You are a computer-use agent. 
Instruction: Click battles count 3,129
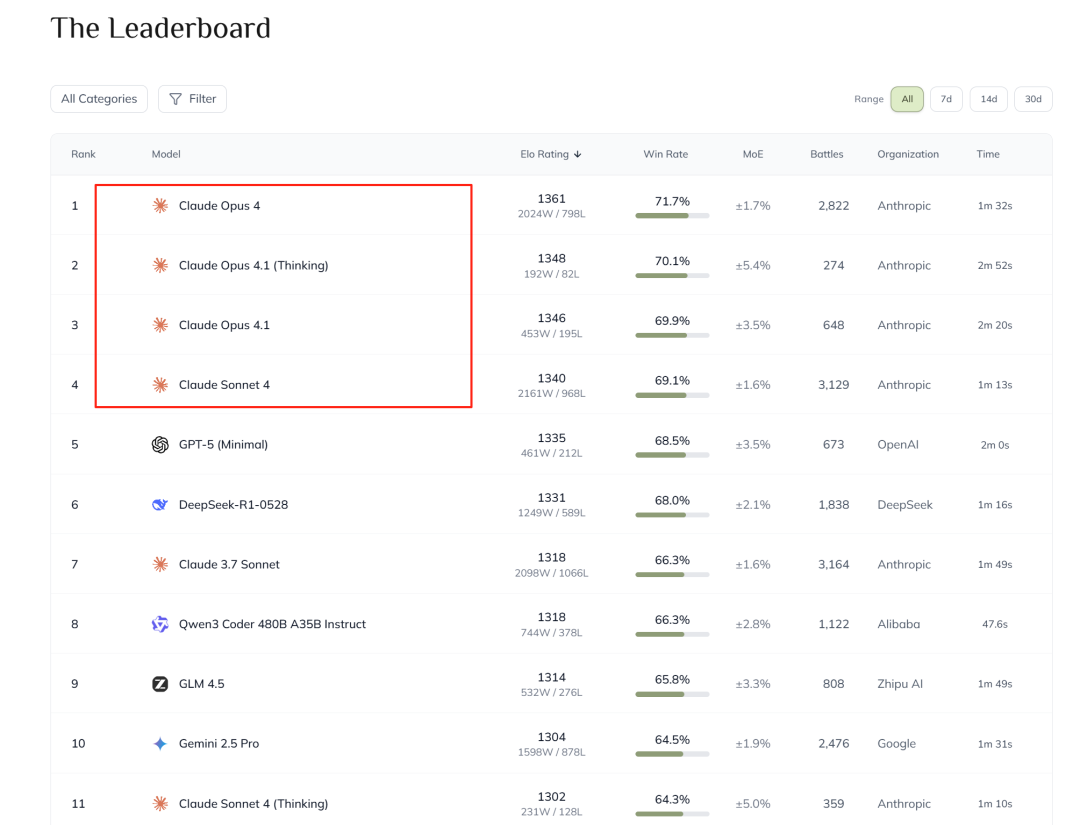[x=833, y=385]
